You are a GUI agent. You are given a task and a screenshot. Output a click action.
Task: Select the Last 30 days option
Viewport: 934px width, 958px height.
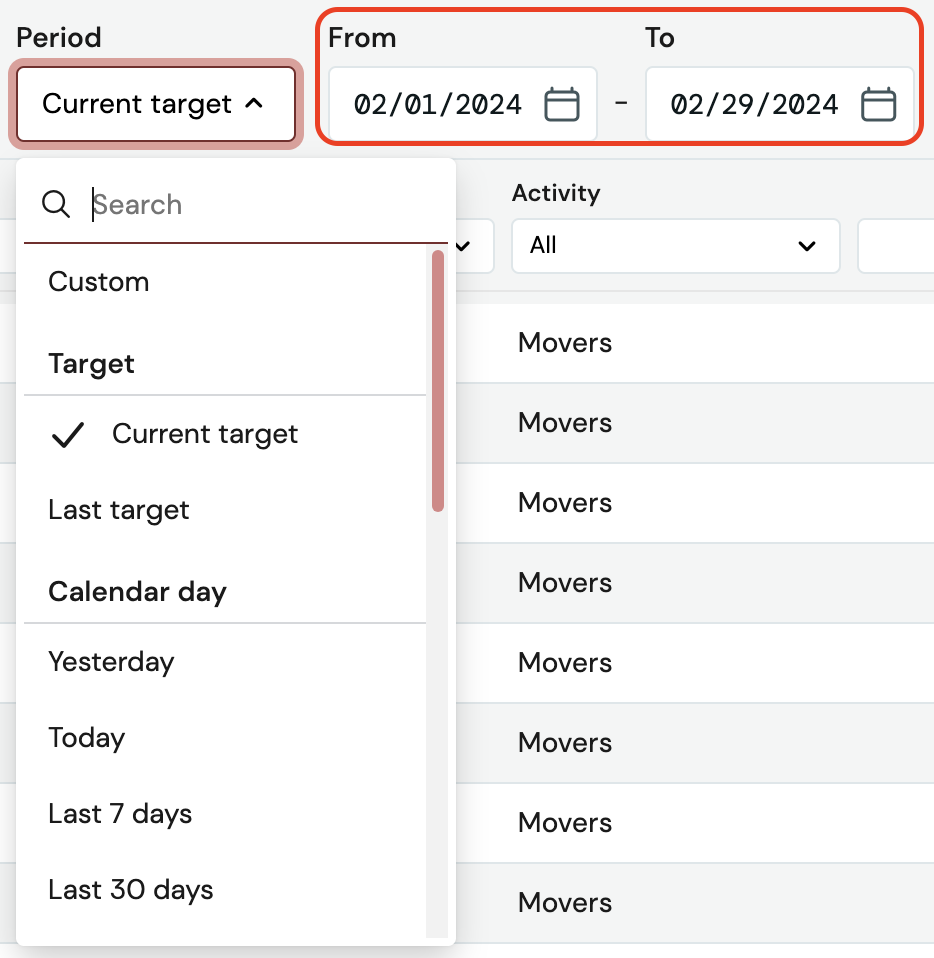point(131,890)
